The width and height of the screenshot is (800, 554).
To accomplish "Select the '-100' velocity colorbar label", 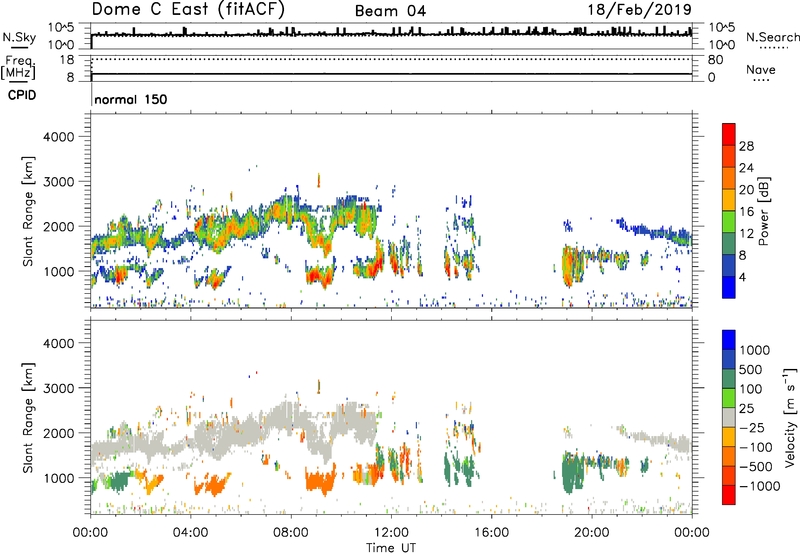I will [756, 447].
